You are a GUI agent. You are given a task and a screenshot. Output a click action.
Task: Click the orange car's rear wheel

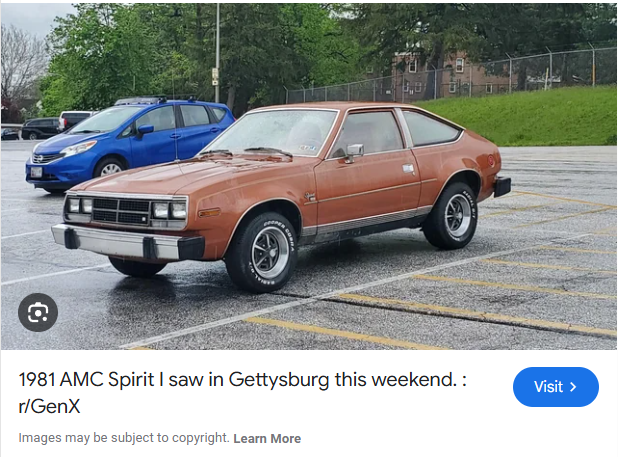(x=452, y=215)
